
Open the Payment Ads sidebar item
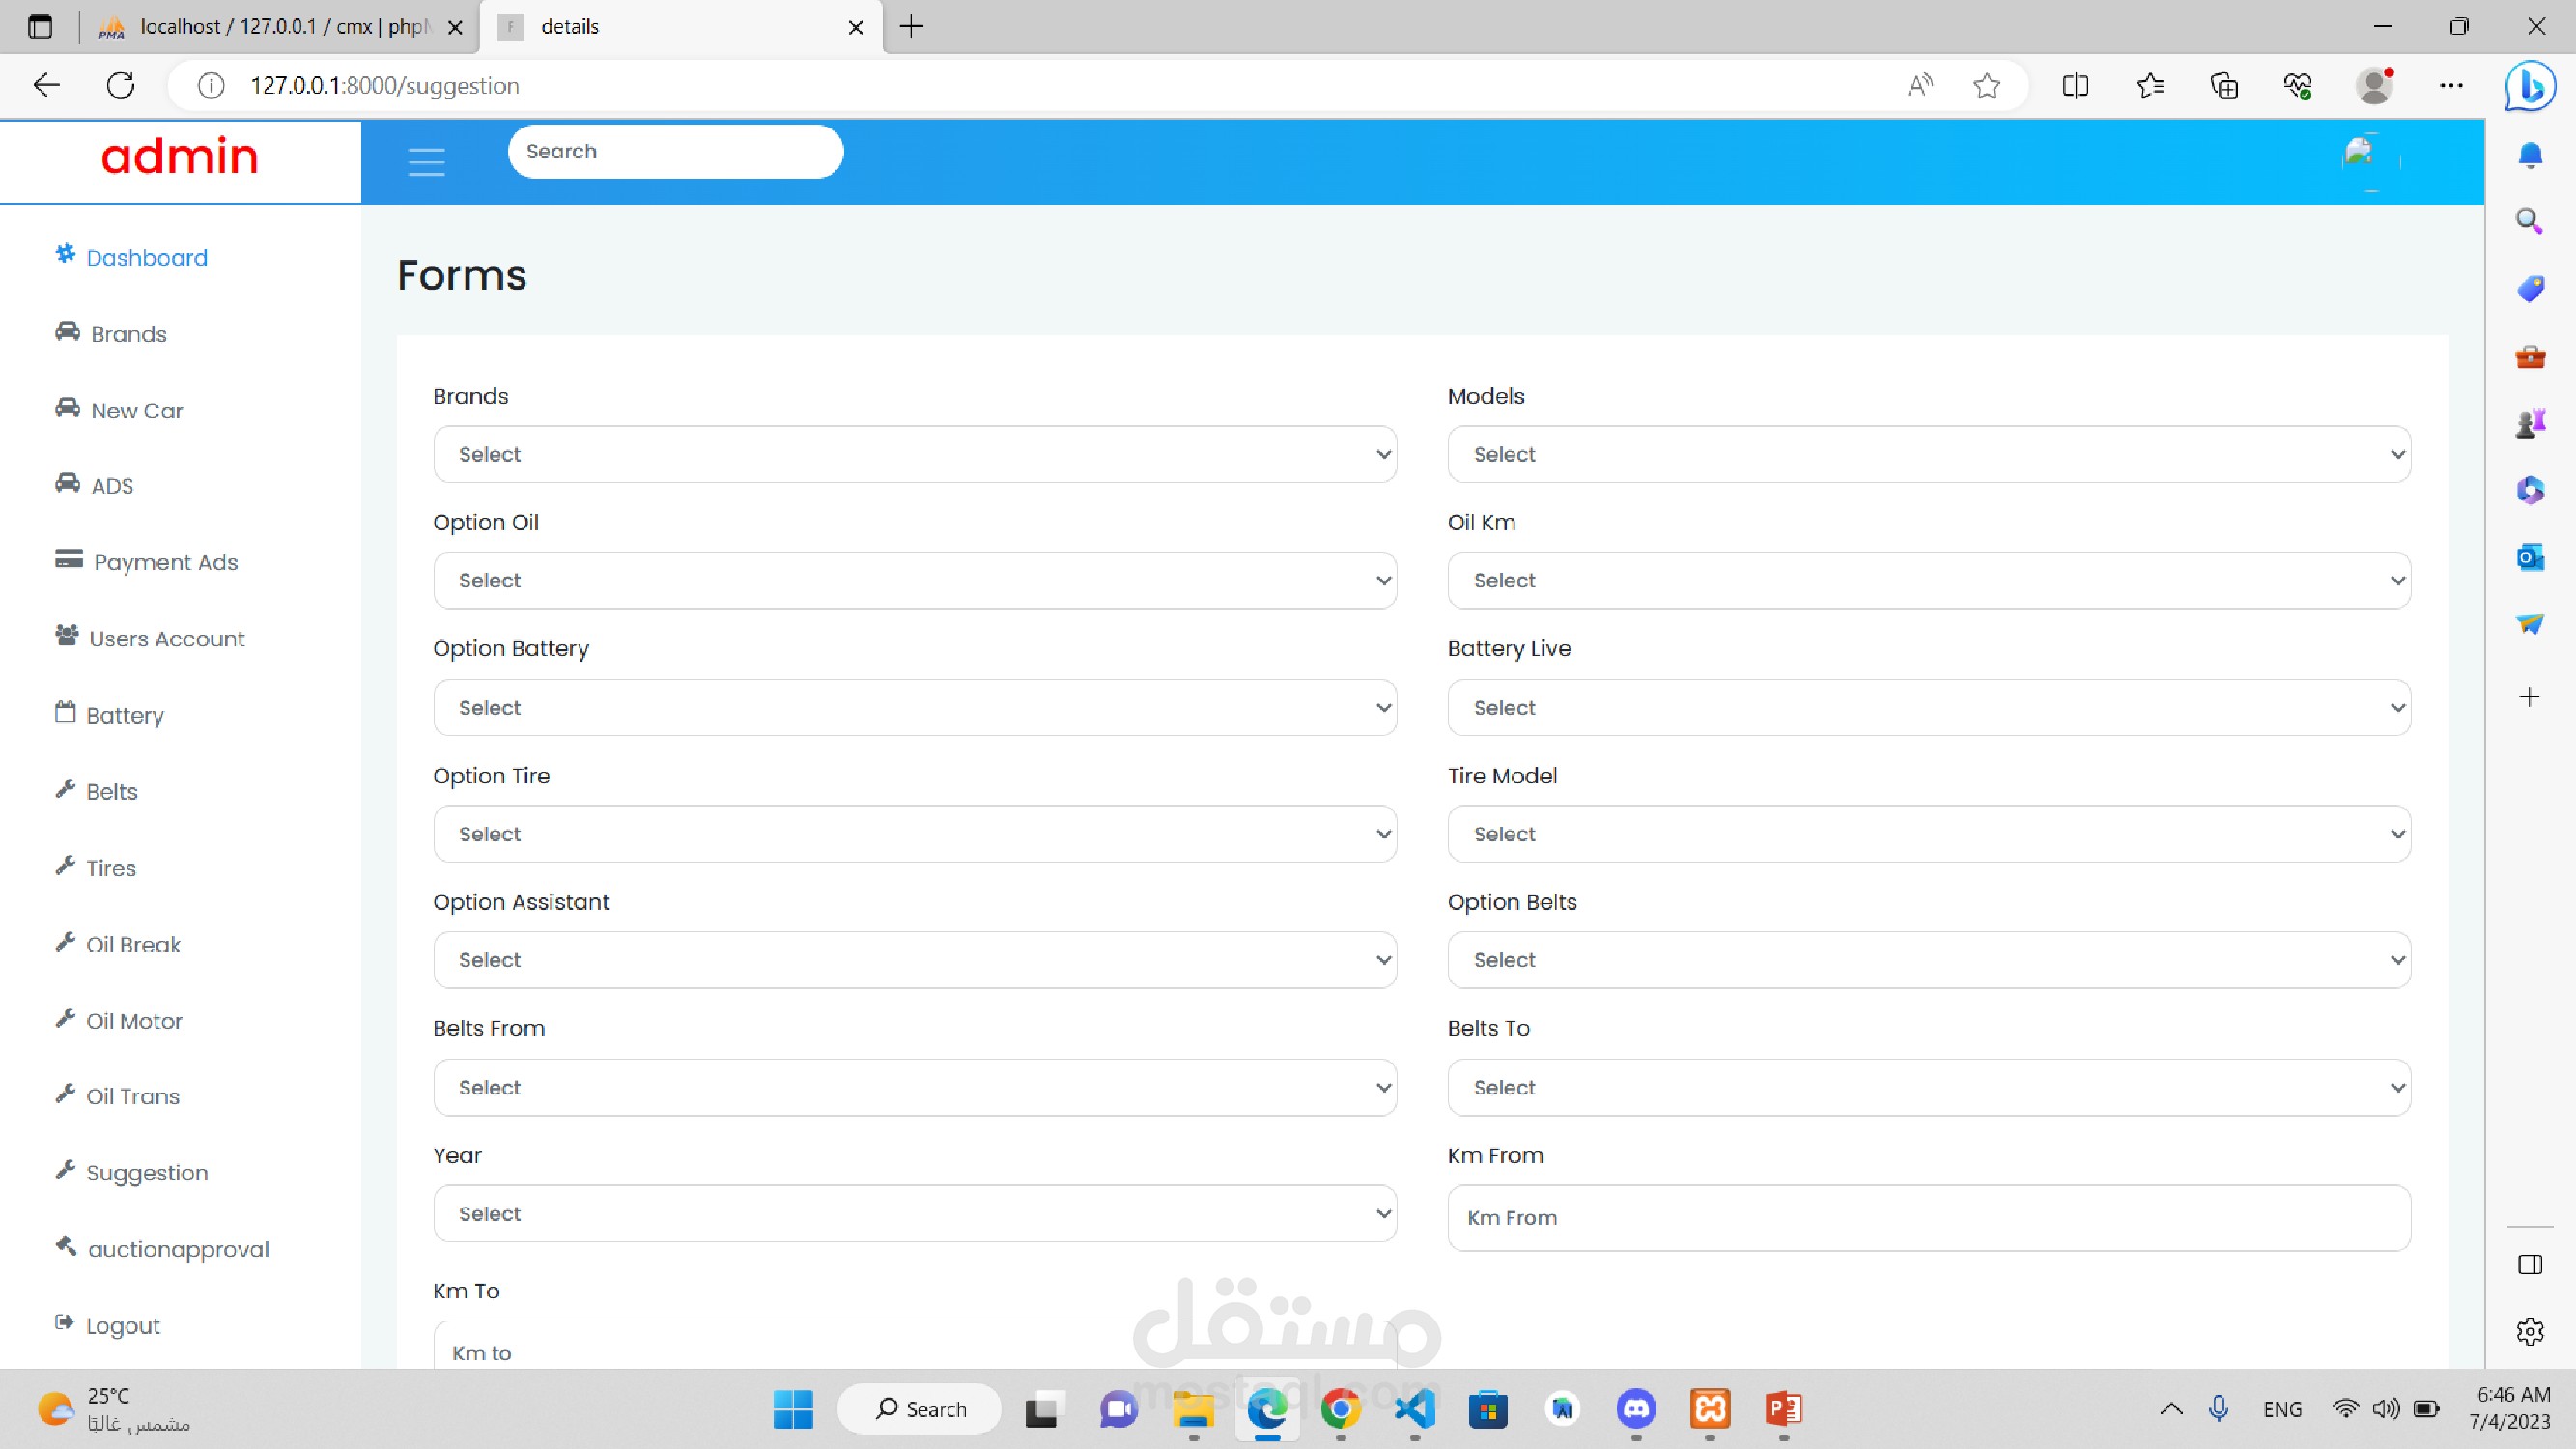point(165,562)
